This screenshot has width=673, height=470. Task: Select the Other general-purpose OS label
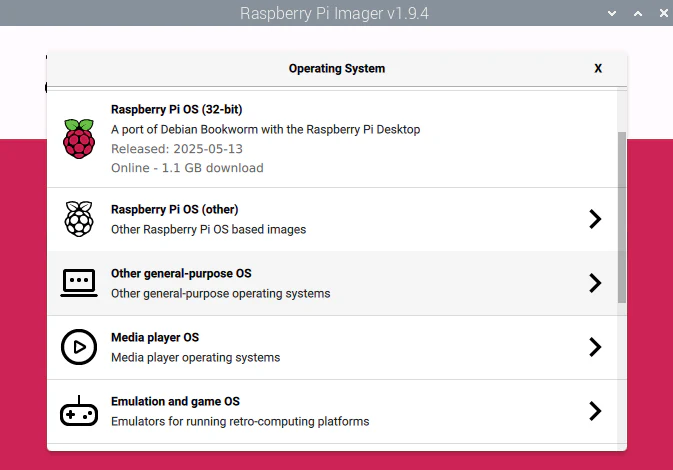tap(181, 273)
